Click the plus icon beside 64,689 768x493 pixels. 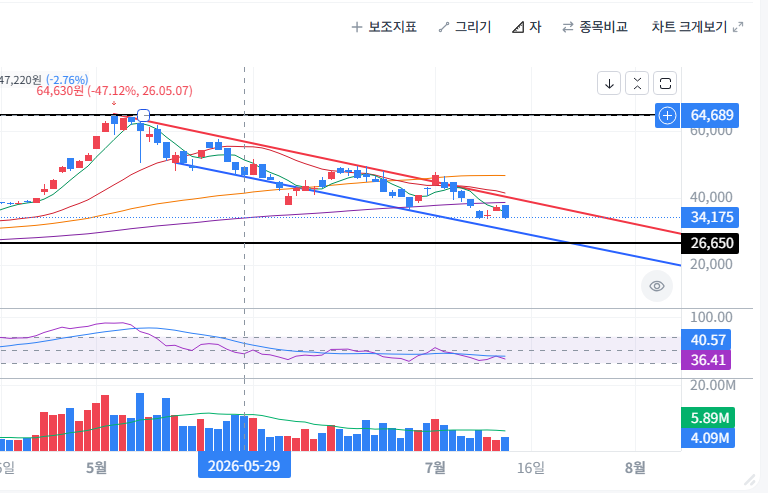[668, 116]
